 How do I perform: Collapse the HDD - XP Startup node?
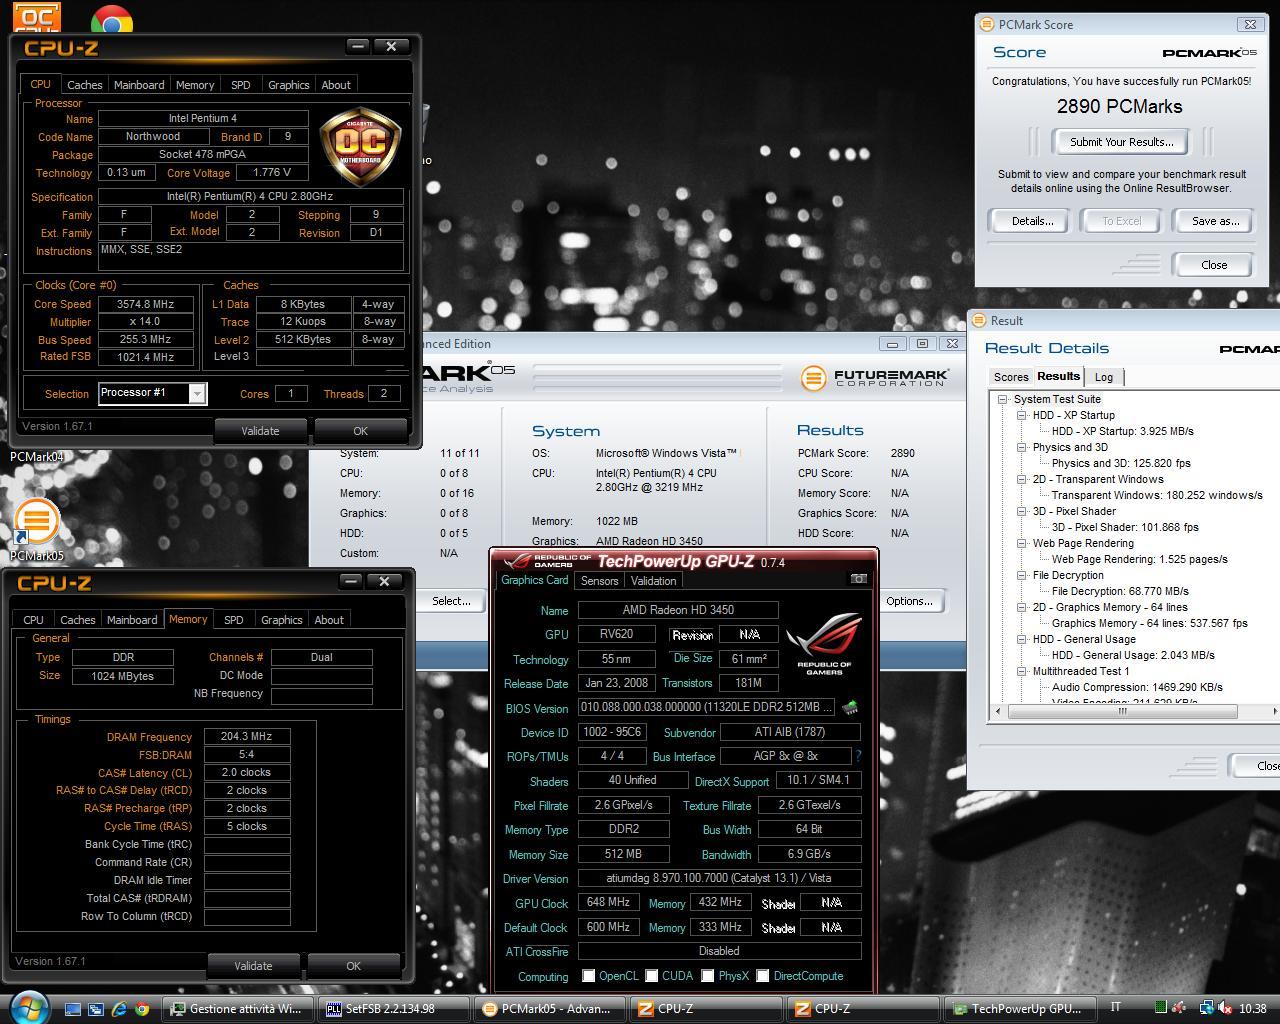(x=1022, y=415)
